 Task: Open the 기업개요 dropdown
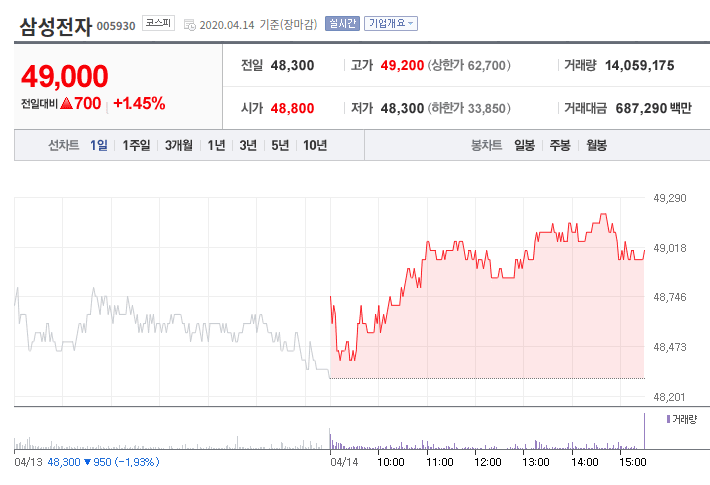pyautogui.click(x=391, y=23)
